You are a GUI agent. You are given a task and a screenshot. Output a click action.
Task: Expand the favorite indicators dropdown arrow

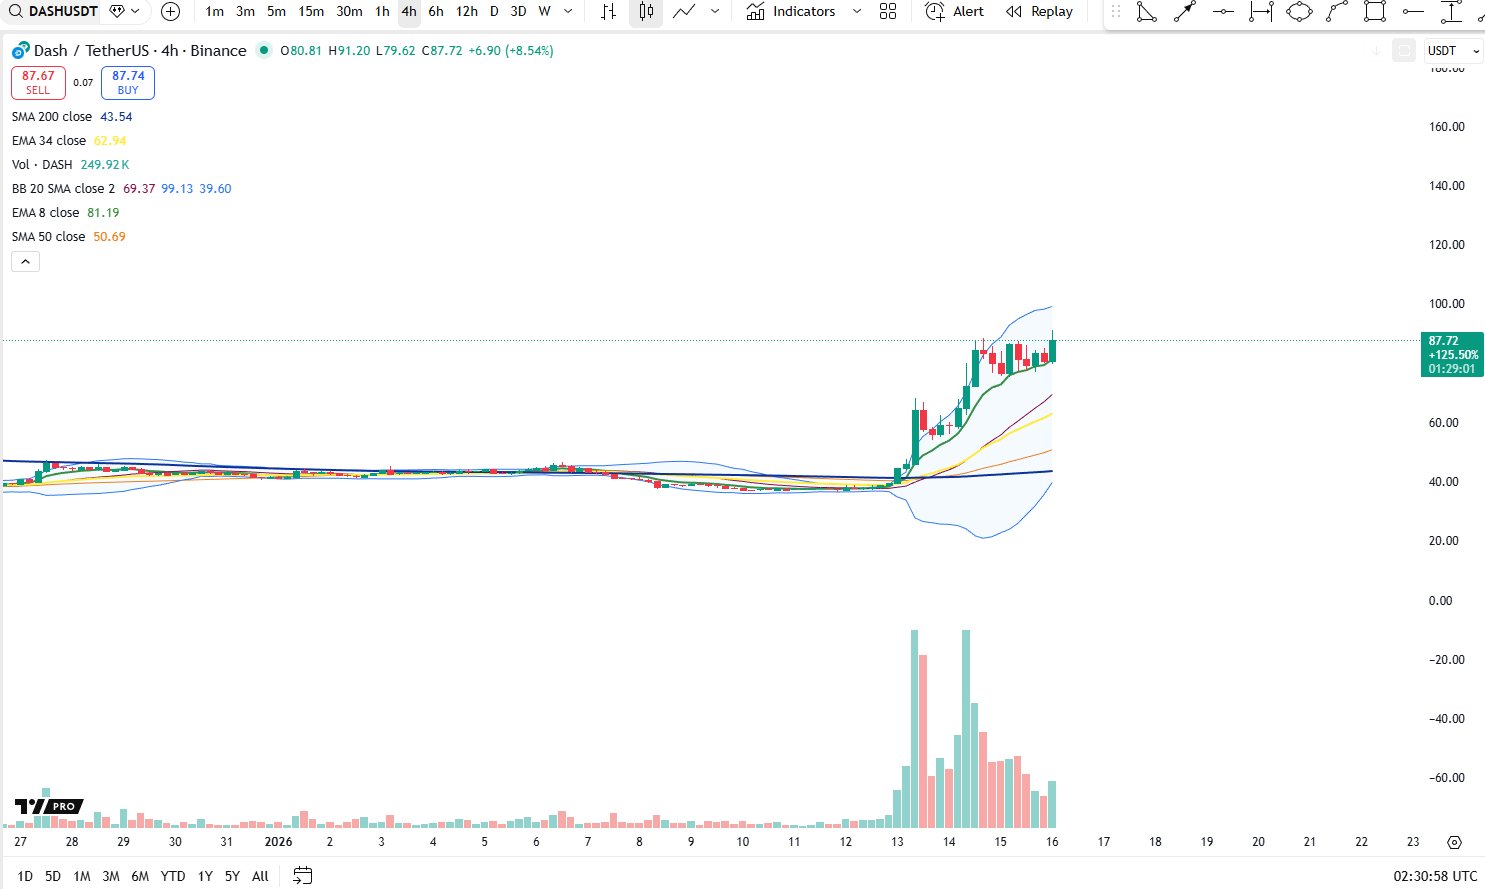click(x=857, y=11)
